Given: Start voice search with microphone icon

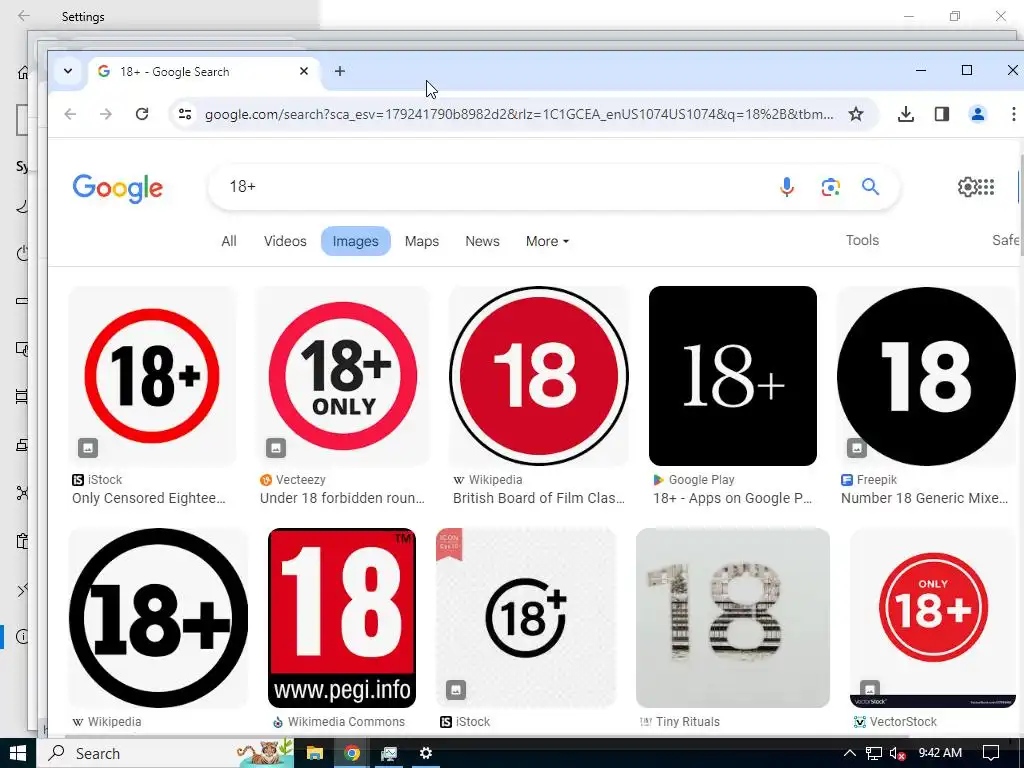Looking at the screenshot, I should coord(787,187).
